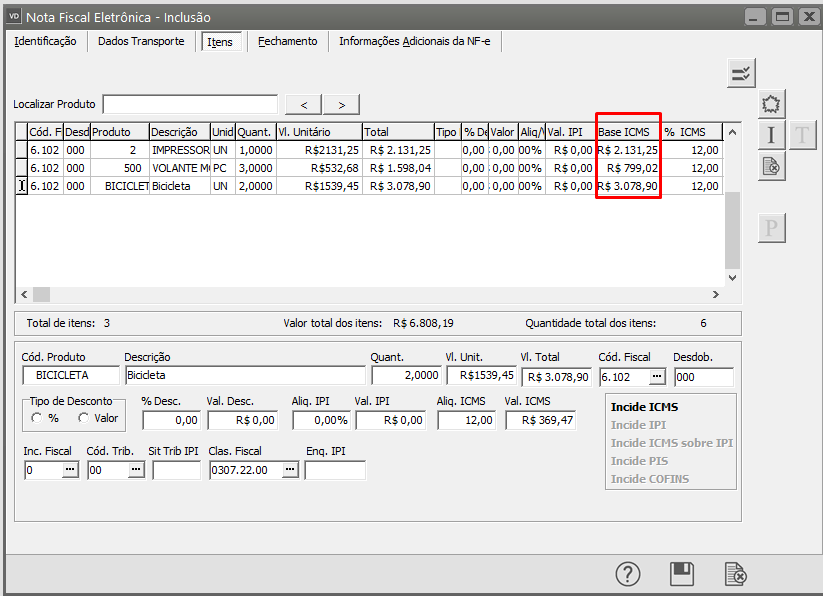This screenshot has height=596, width=823.
Task: Click the Localizar Produto search field
Action: (x=190, y=104)
